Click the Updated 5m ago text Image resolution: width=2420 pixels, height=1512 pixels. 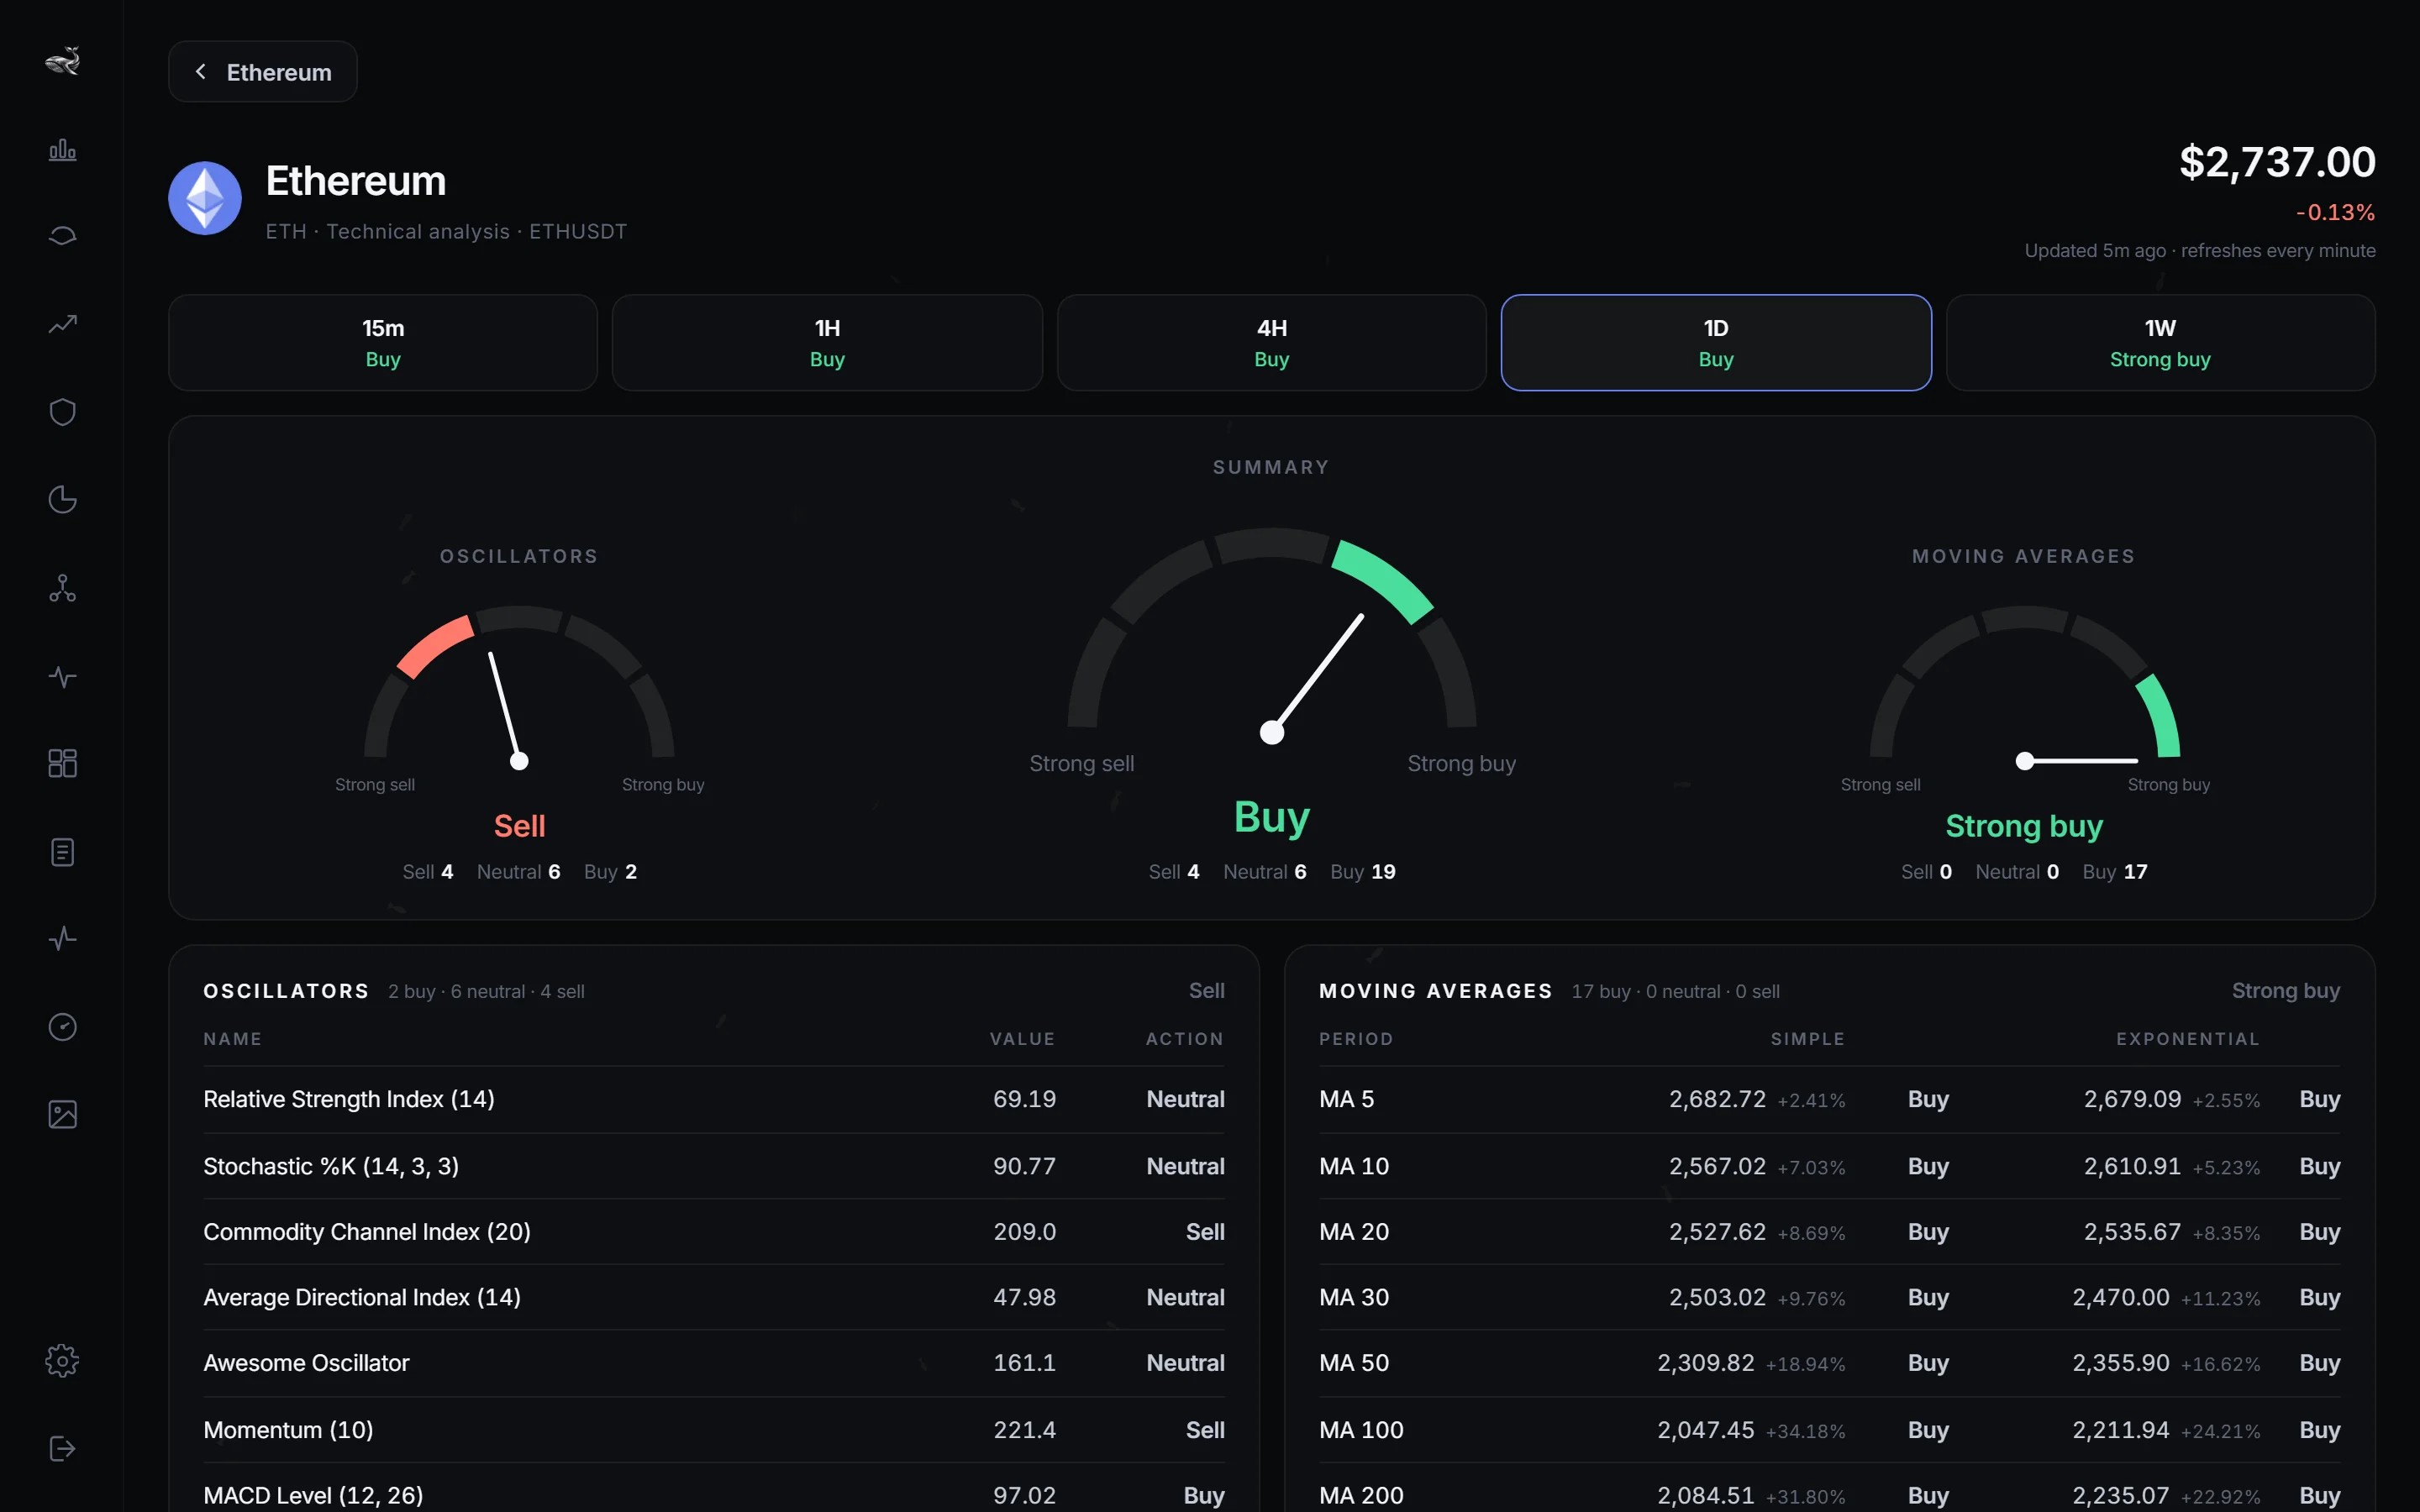pos(2095,251)
